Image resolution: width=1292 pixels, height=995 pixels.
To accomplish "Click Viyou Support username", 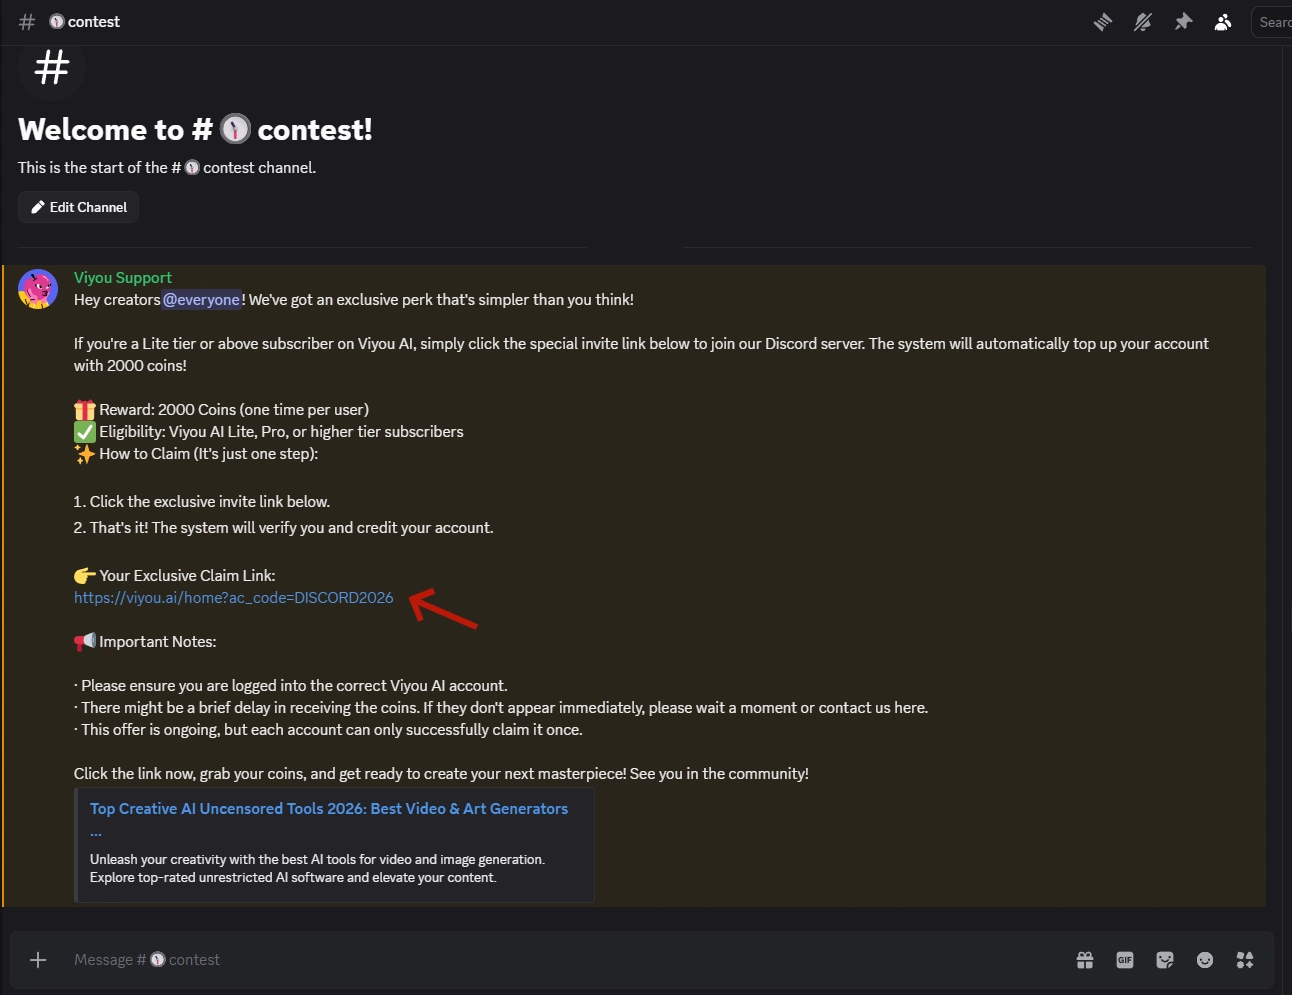I will click(x=122, y=278).
